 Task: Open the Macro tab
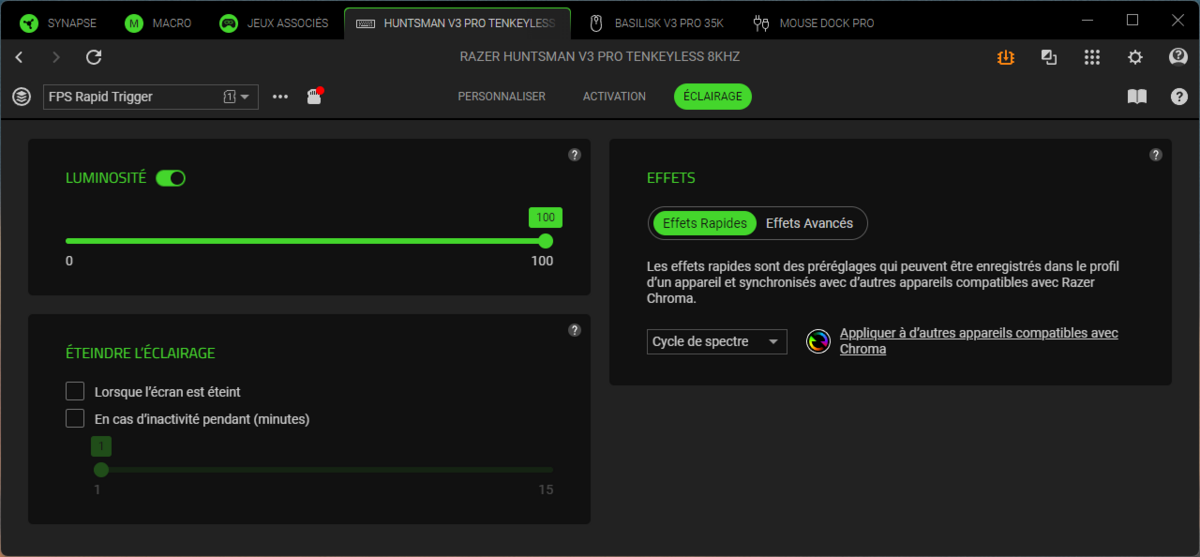coord(160,22)
